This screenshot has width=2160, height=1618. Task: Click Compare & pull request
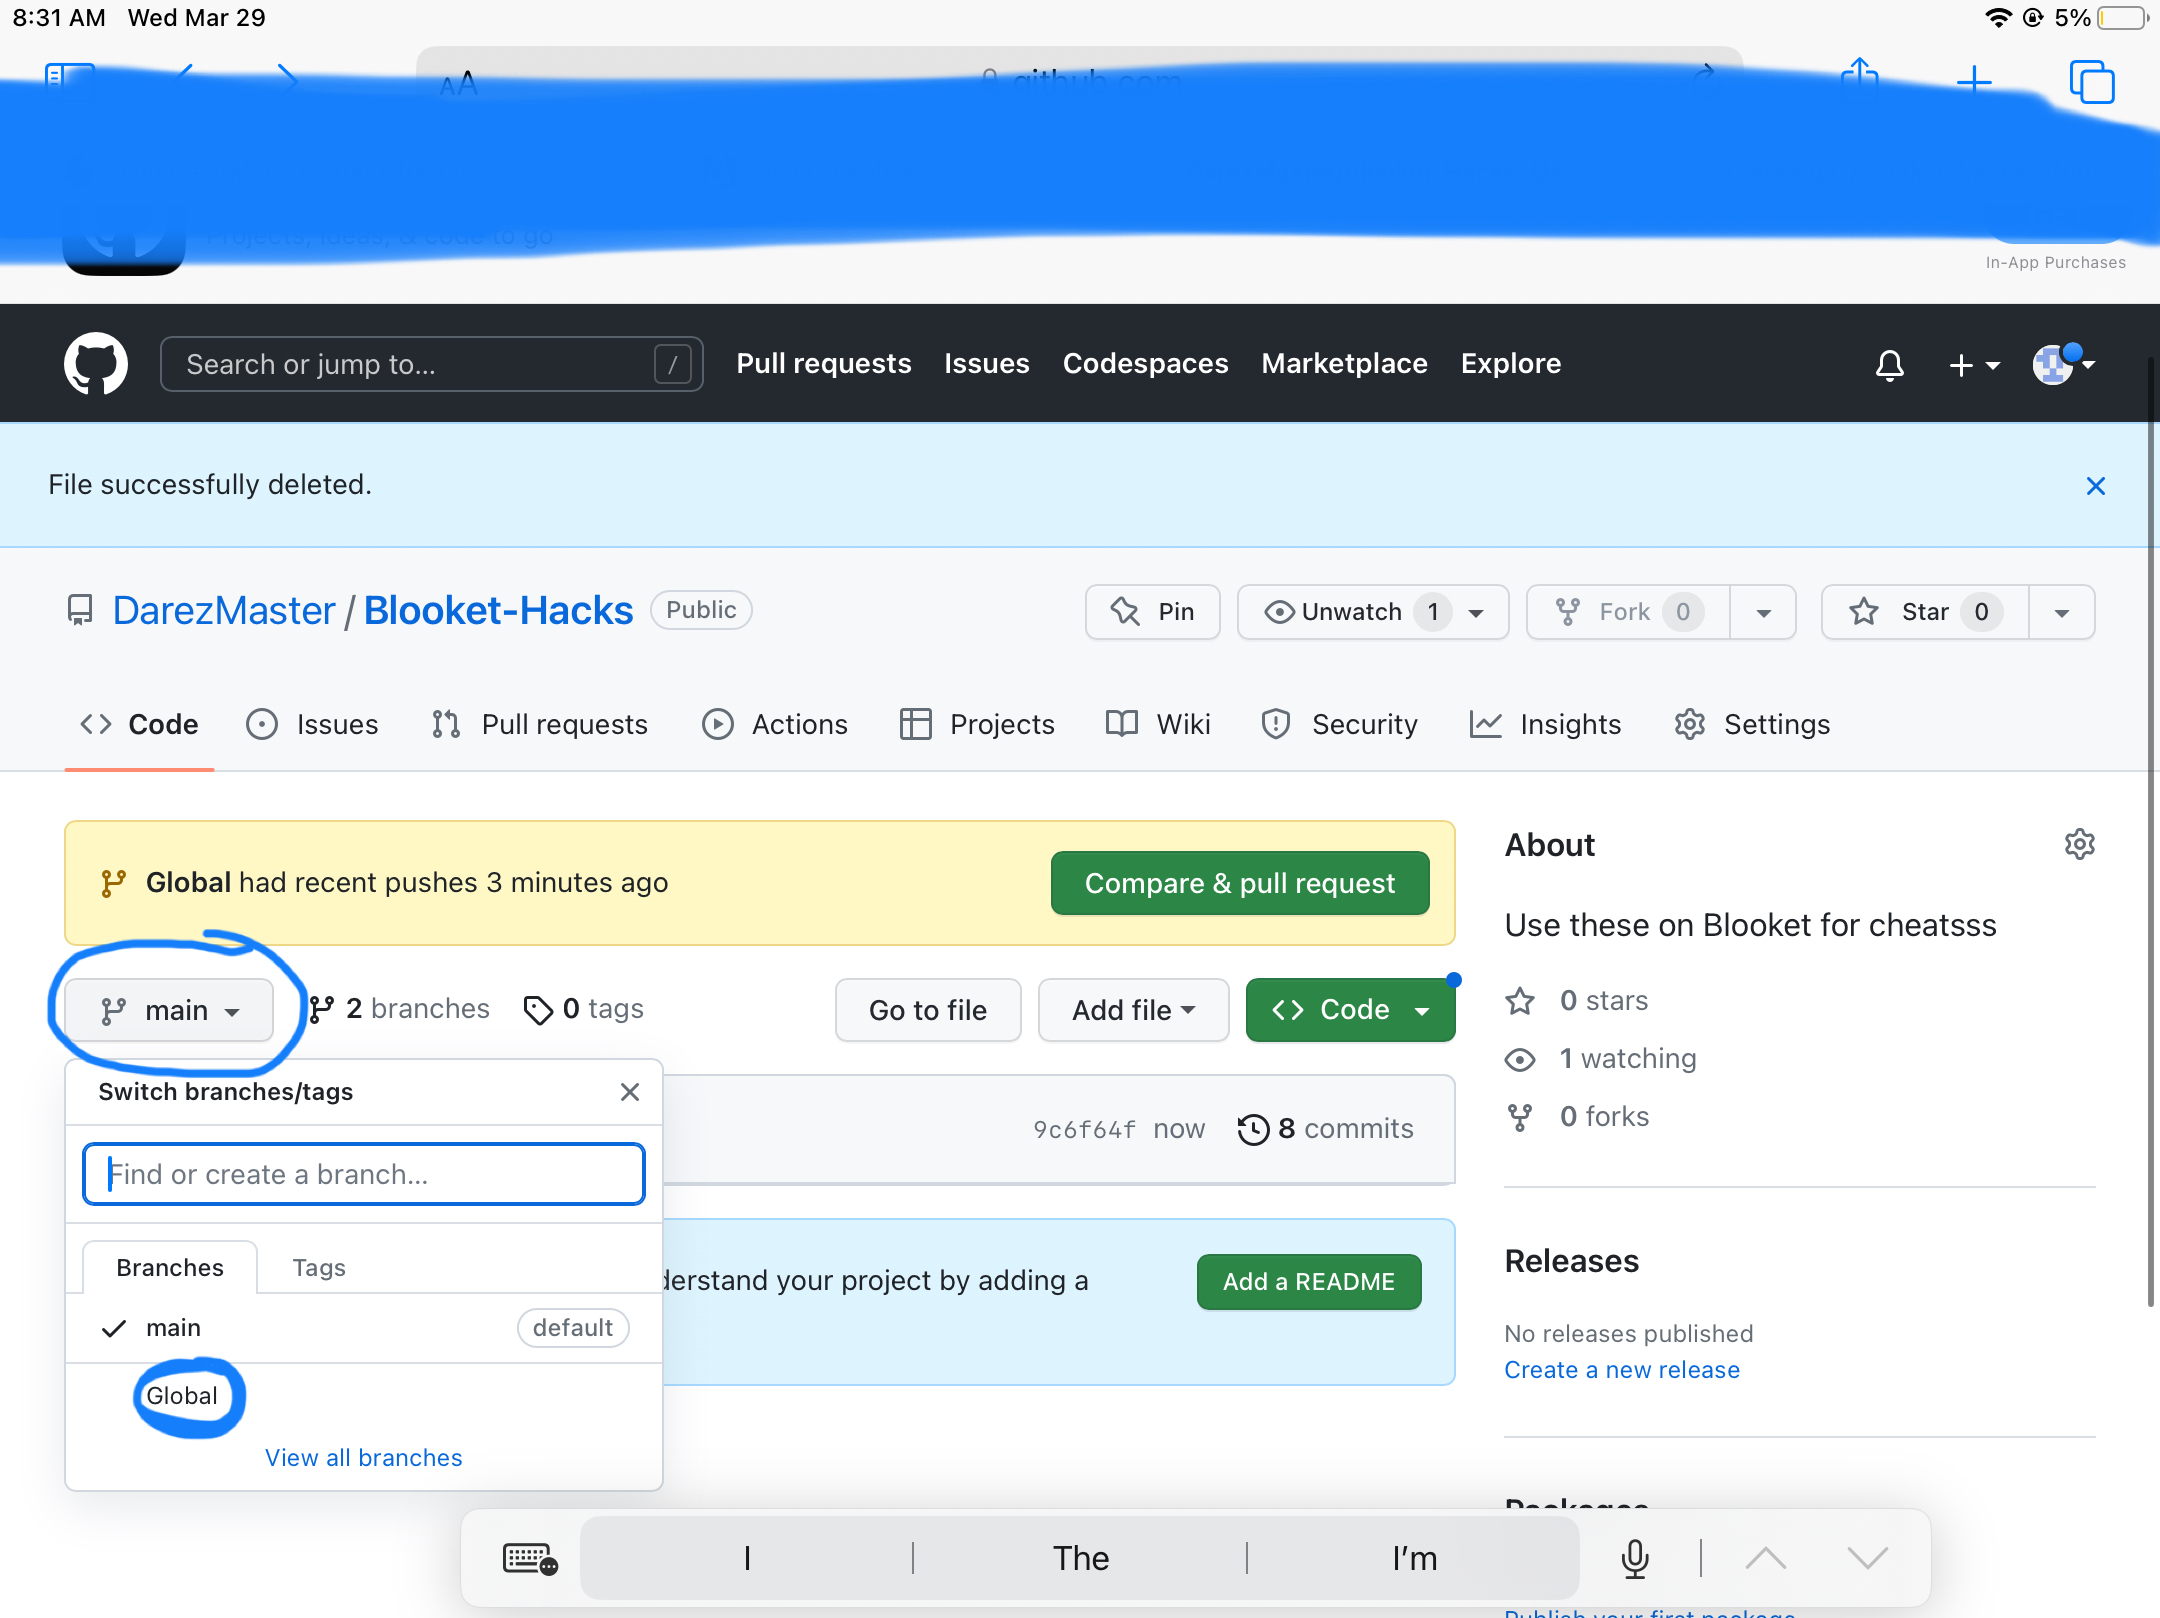click(x=1240, y=883)
